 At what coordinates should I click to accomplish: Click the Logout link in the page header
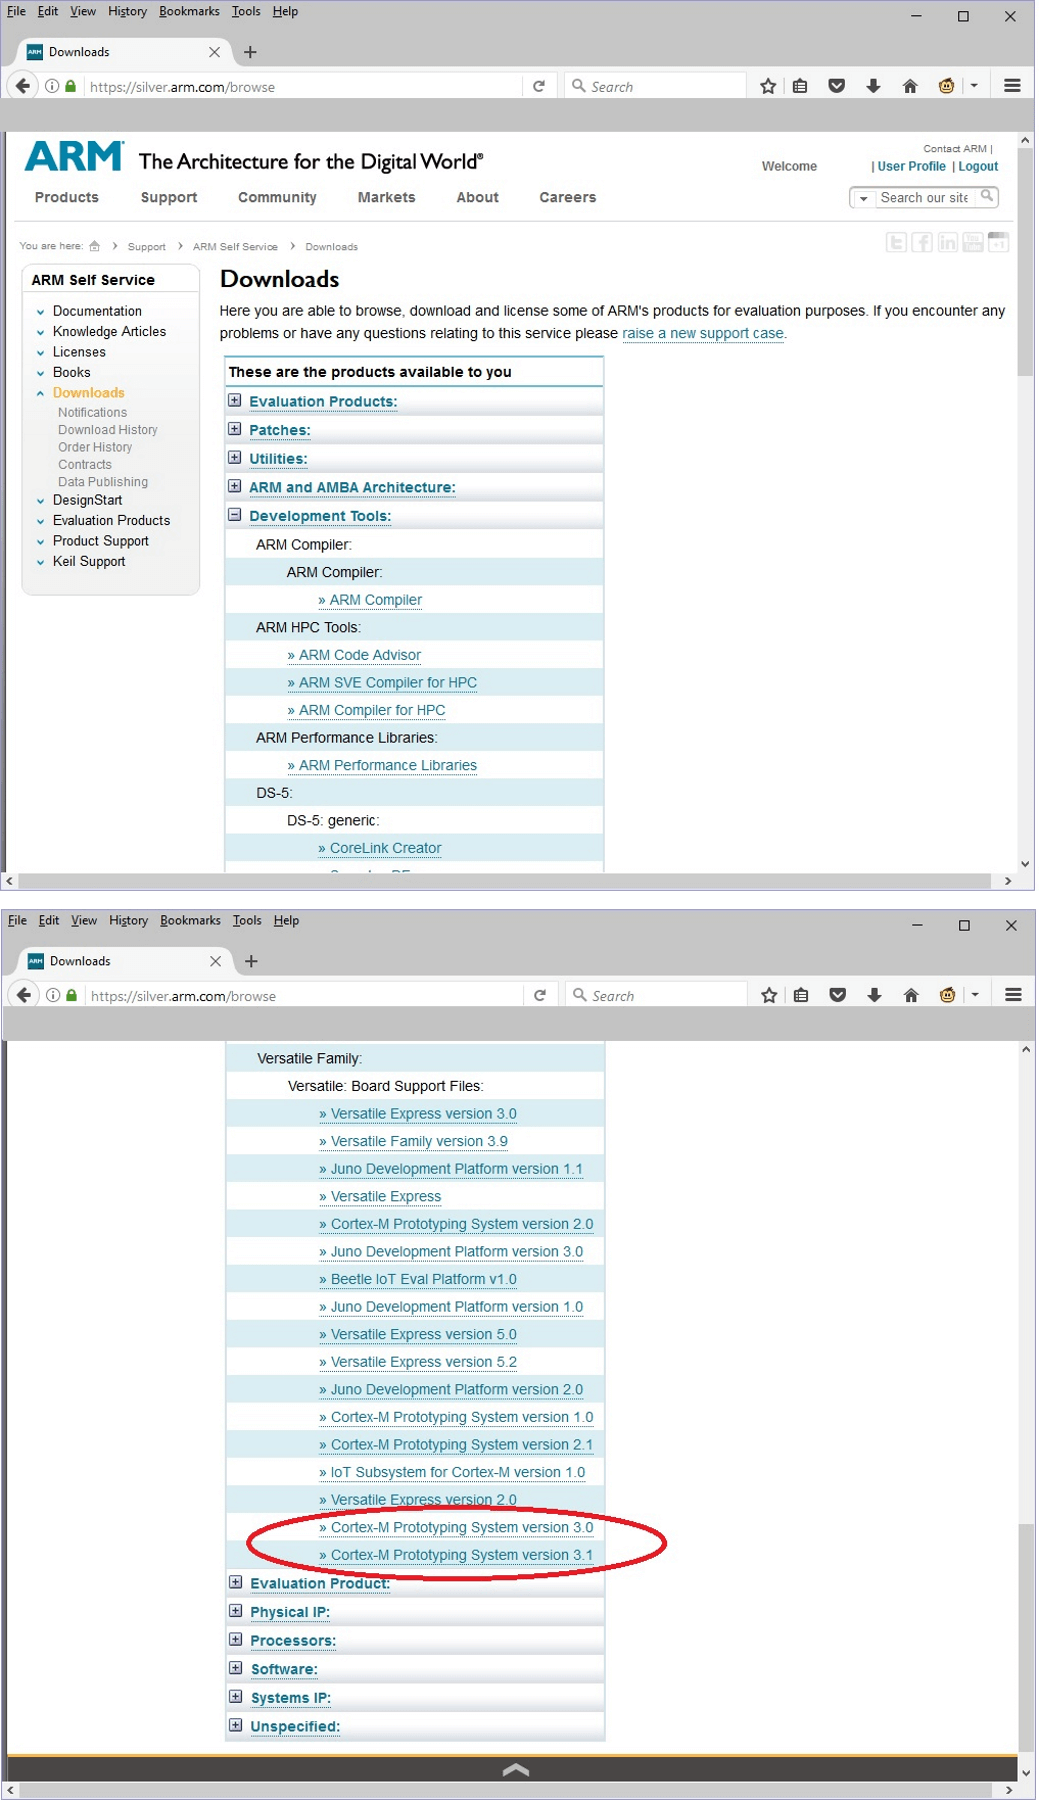[x=977, y=166]
